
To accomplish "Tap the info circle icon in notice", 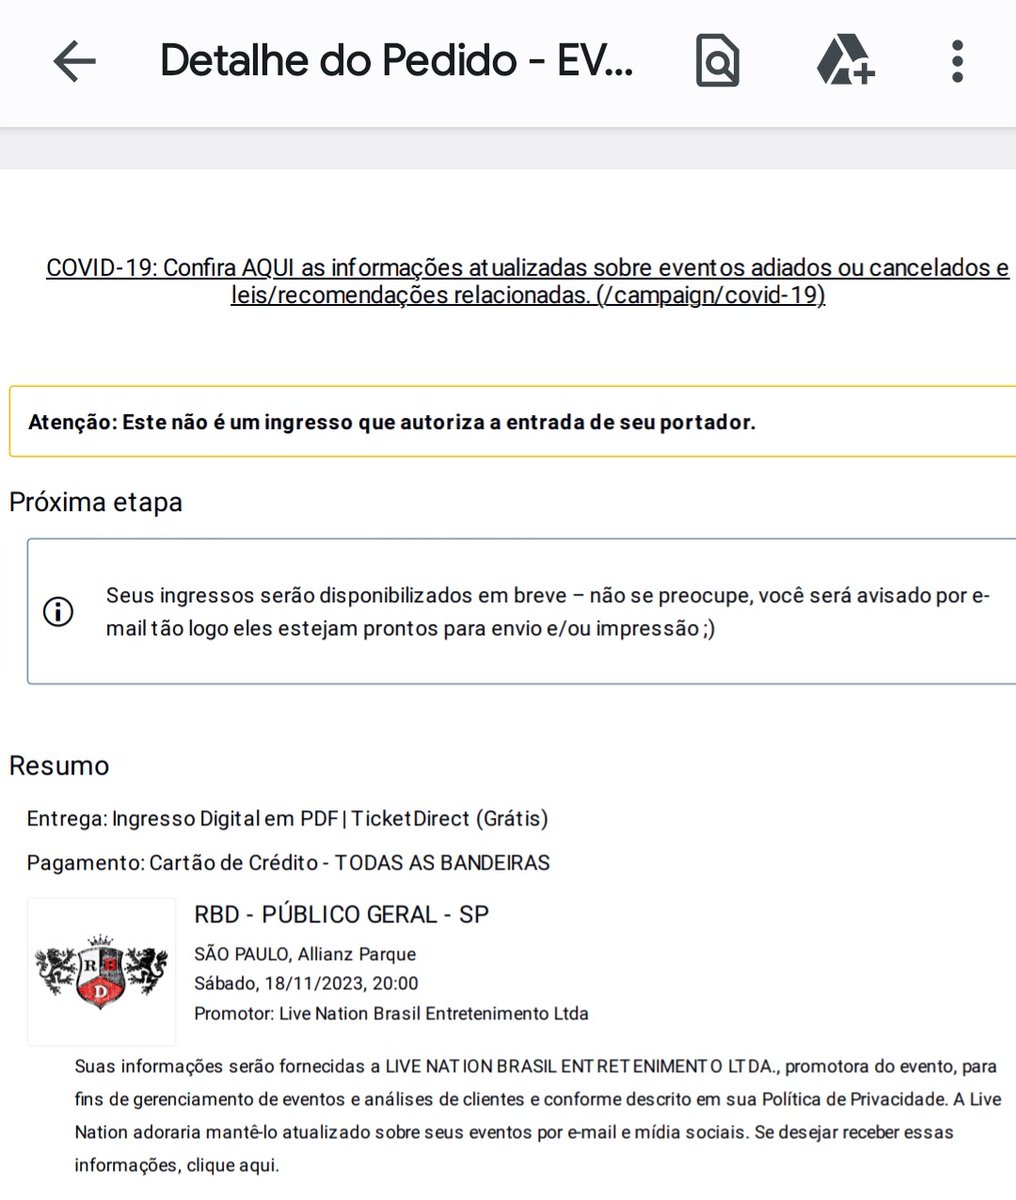I will click(x=59, y=611).
